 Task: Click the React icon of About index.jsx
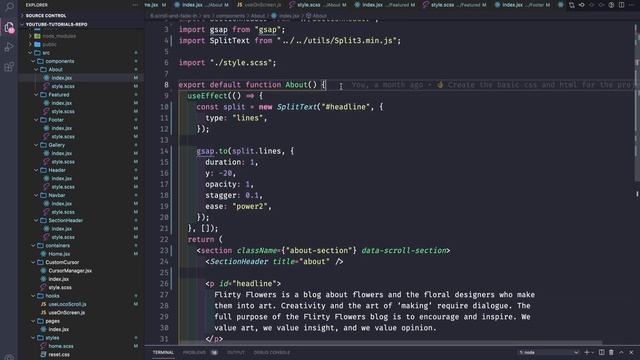(47, 78)
